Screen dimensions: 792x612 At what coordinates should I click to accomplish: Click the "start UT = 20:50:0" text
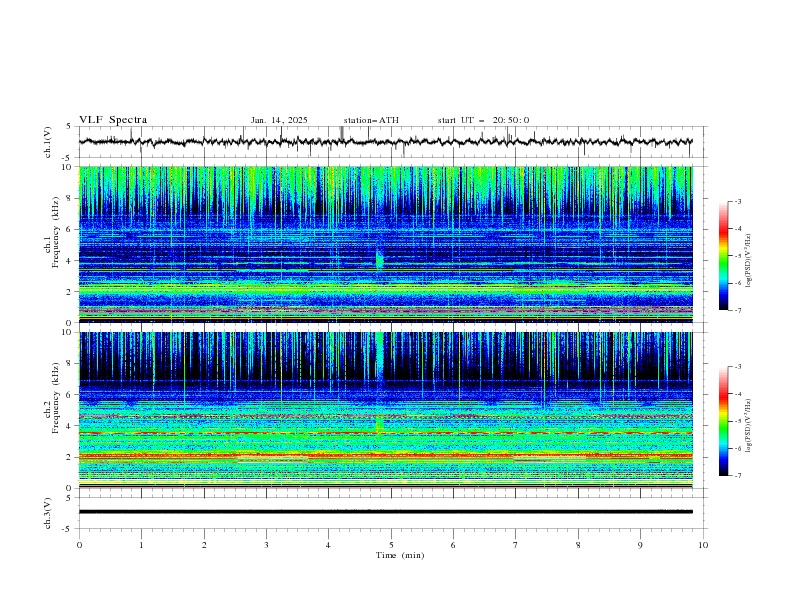coord(483,120)
